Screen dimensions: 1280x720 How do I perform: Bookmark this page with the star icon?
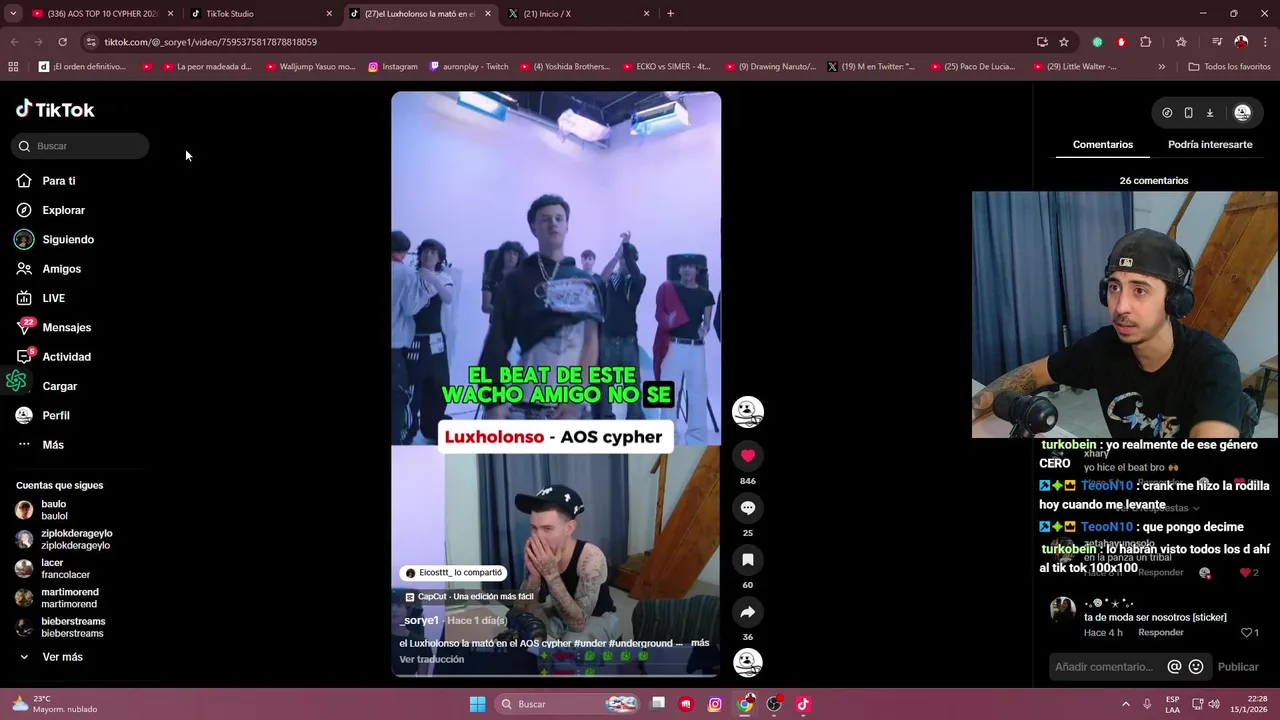pyautogui.click(x=1064, y=42)
